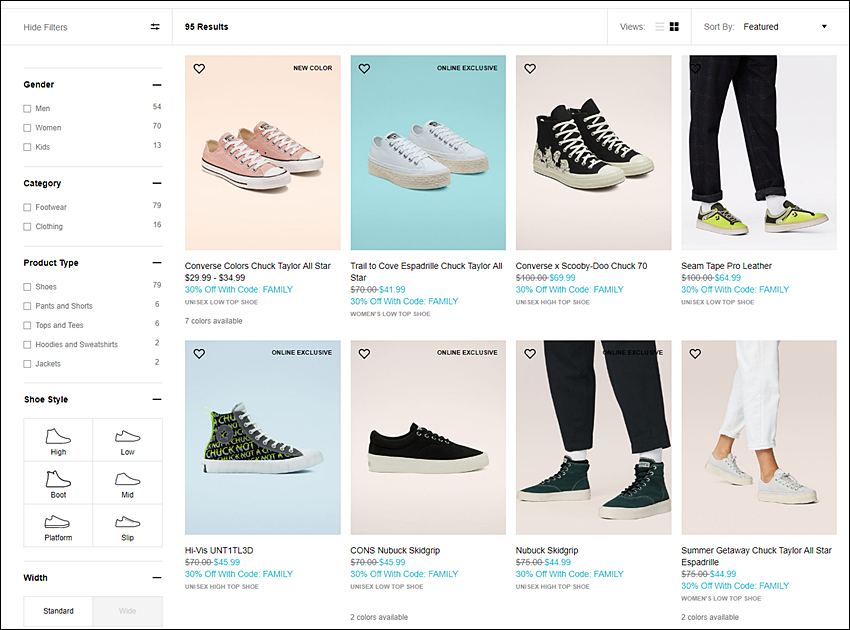Check the Shoes product type
The width and height of the screenshot is (850, 630).
[x=27, y=287]
